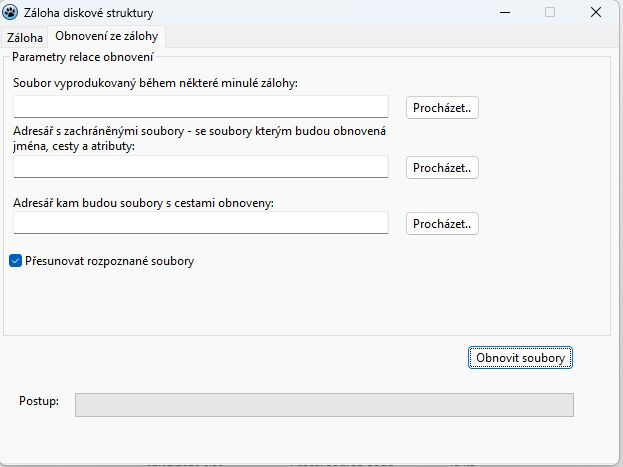Screen dimensions: 623x467
Task: Click the greyed-out maximize window button
Action: click(550, 12)
